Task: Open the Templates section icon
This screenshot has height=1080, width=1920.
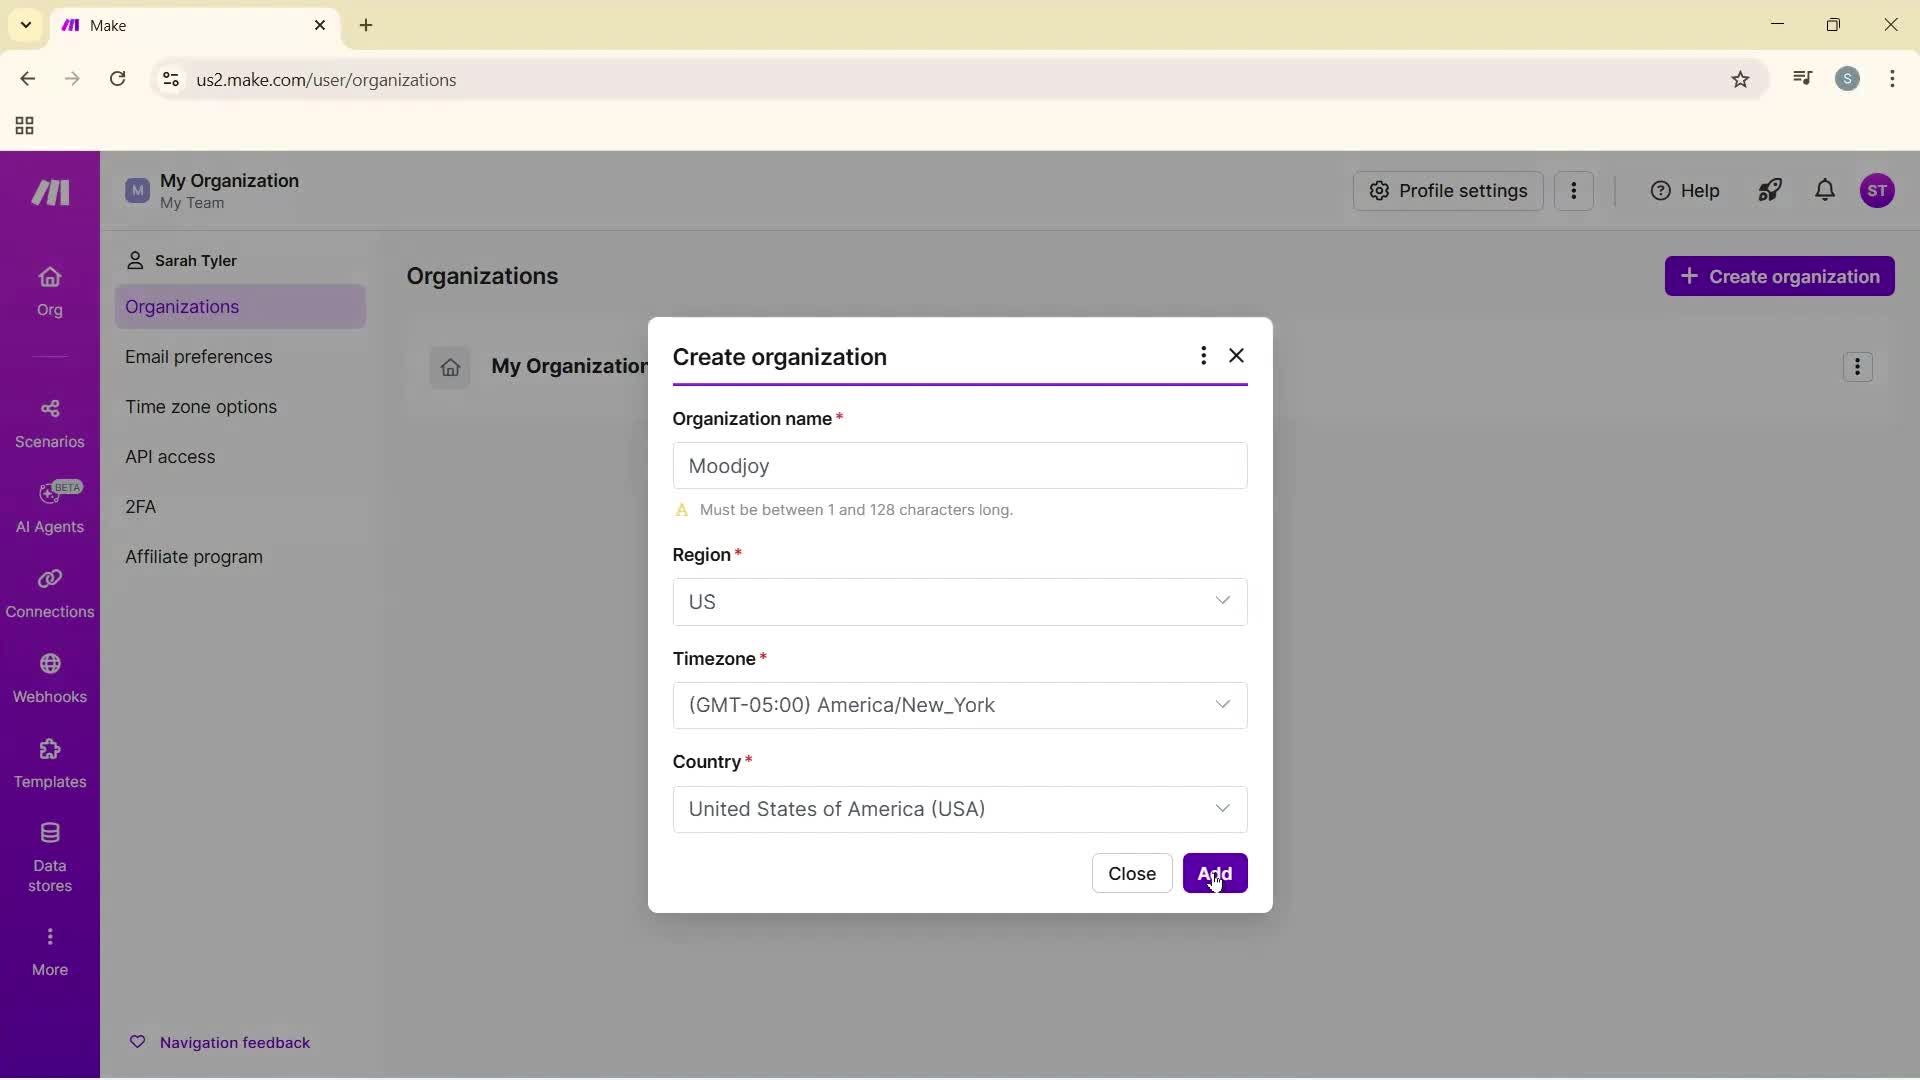Action: (49, 762)
